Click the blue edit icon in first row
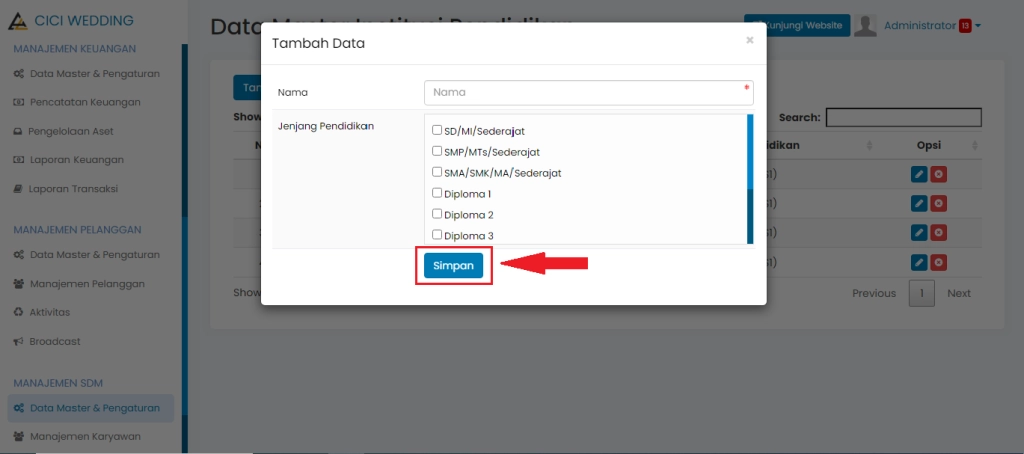 coord(920,174)
